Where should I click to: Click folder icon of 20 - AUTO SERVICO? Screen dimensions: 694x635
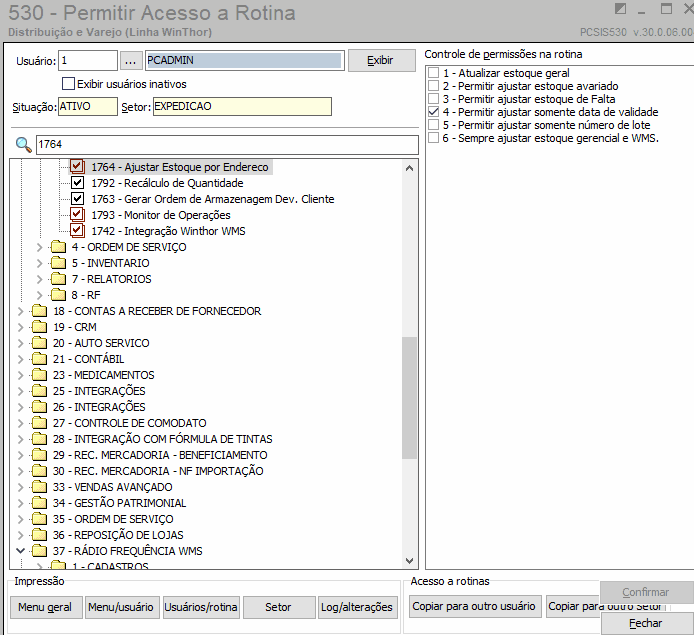pyautogui.click(x=39, y=343)
